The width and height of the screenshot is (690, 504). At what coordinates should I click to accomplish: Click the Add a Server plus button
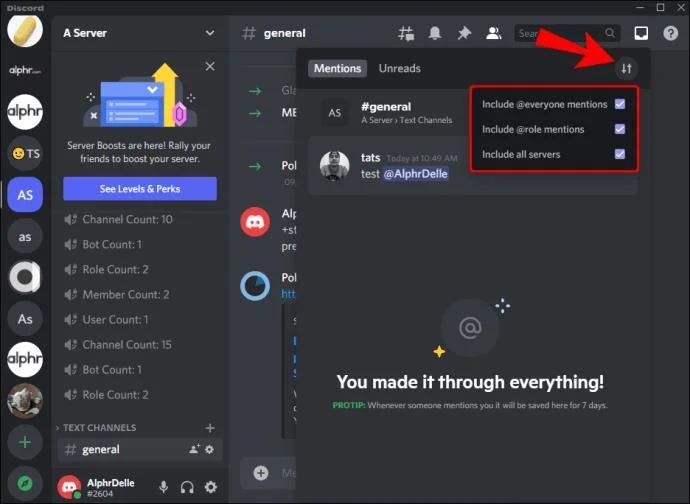click(25, 441)
